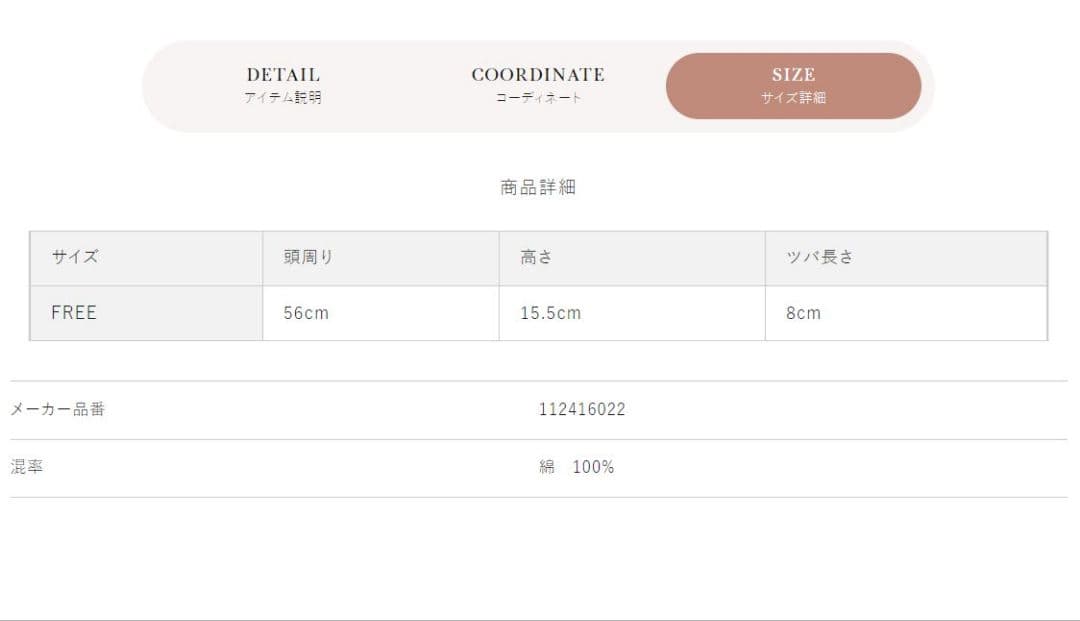Click the 綿 100% composition text
The image size is (1080, 621).
(x=577, y=467)
